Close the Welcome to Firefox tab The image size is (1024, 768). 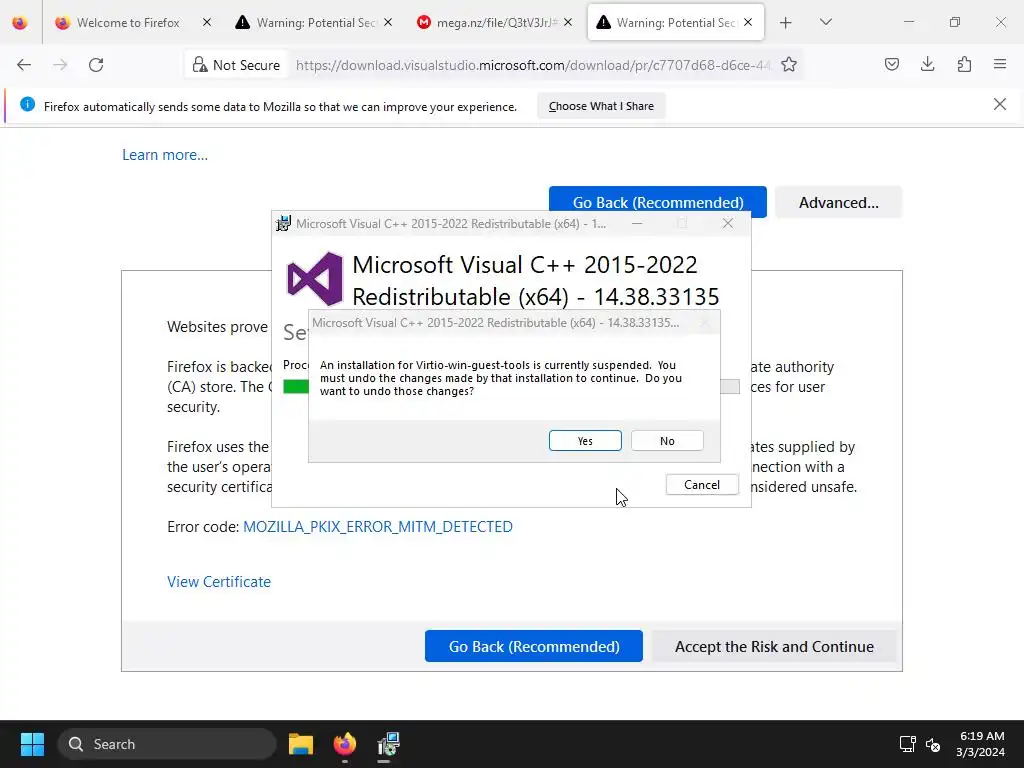207,22
